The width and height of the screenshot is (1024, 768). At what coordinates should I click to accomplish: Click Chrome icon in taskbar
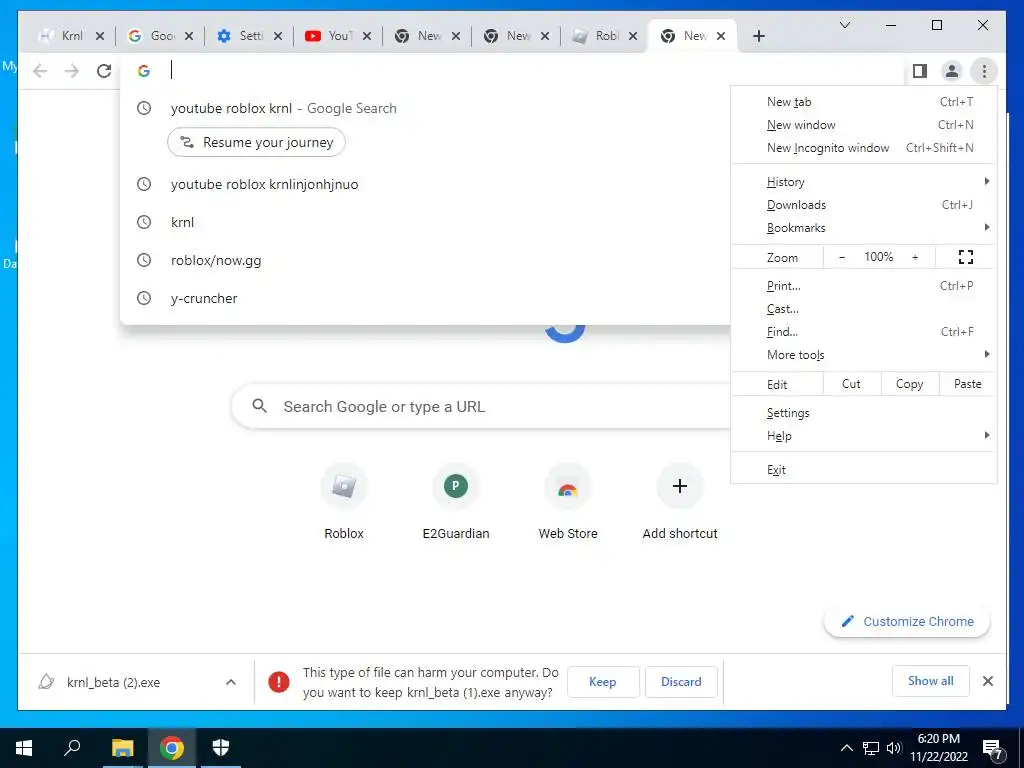coord(171,748)
